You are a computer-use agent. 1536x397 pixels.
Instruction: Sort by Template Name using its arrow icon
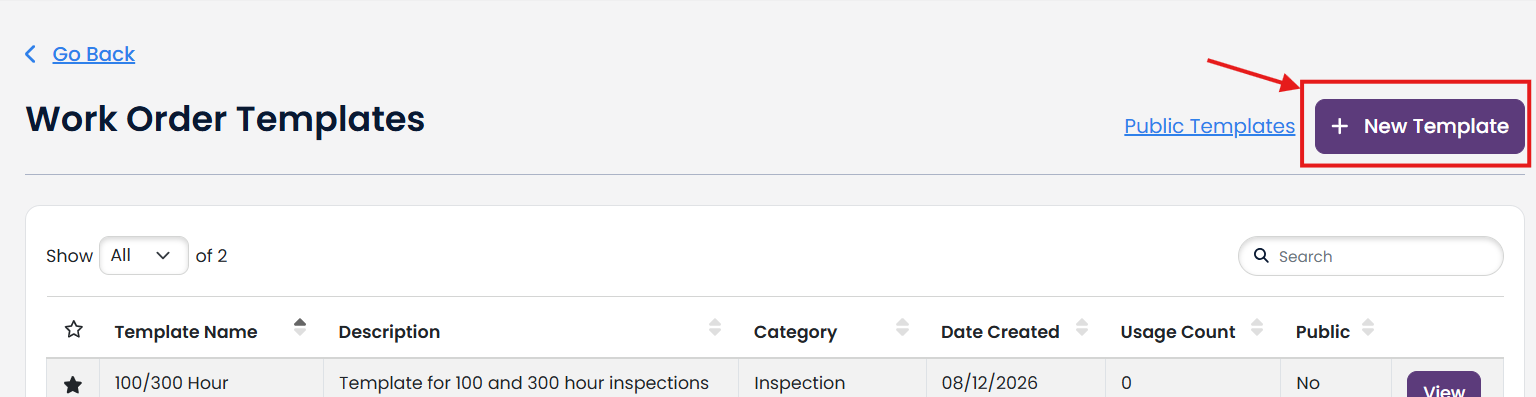300,328
